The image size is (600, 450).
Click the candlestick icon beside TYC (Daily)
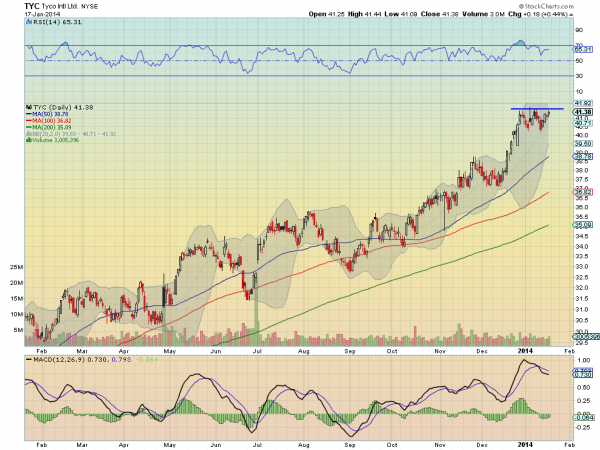pos(29,108)
